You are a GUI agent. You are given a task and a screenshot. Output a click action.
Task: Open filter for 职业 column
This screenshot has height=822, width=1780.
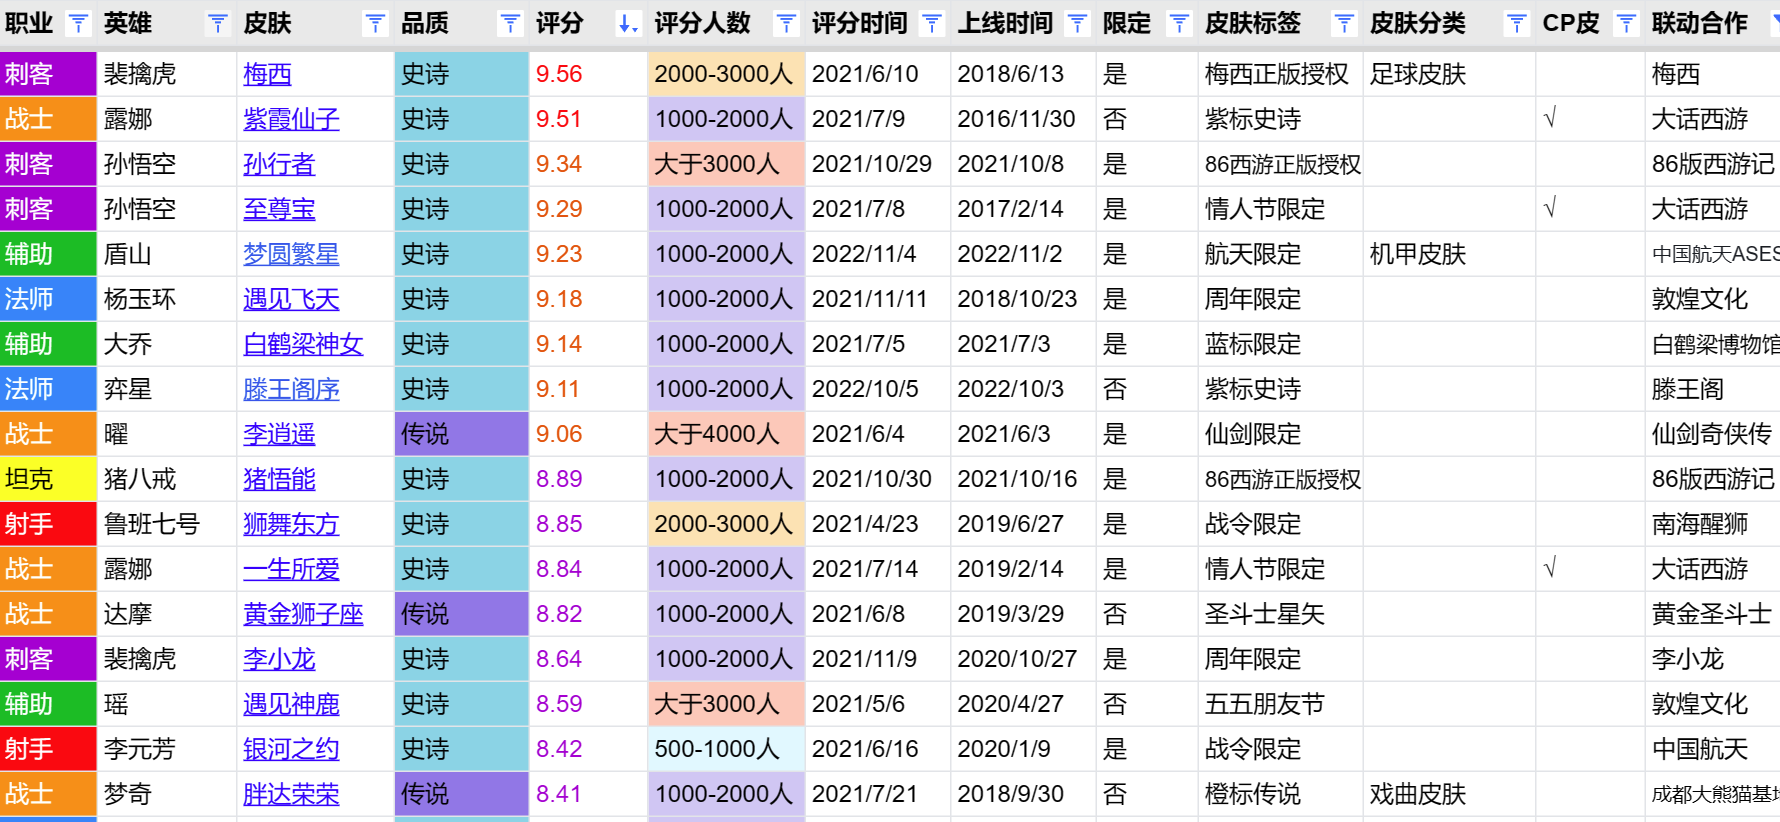[x=78, y=23]
